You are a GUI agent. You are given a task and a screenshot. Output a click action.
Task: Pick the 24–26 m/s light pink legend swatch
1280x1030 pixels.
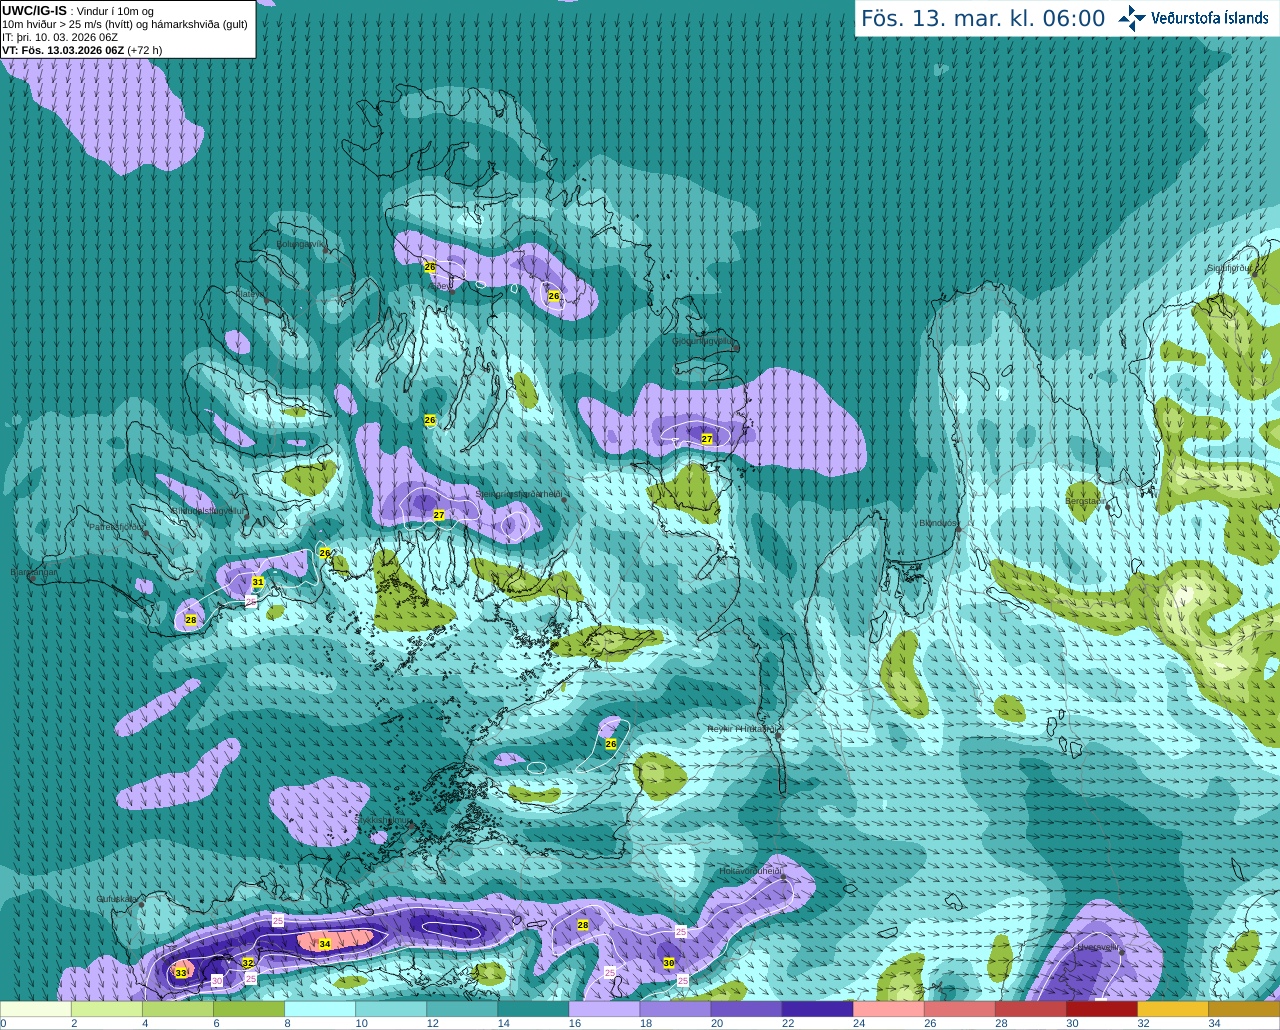889,1009
